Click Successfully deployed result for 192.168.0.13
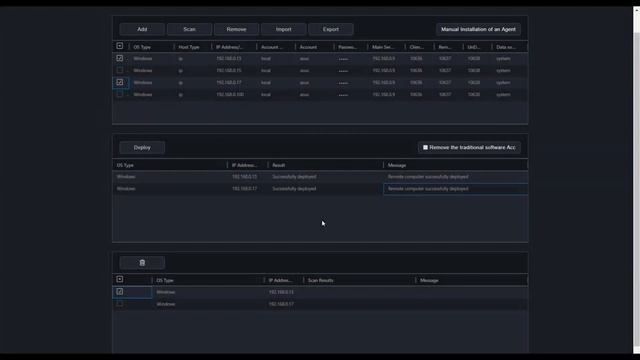This screenshot has height=360, width=640. coord(294,177)
